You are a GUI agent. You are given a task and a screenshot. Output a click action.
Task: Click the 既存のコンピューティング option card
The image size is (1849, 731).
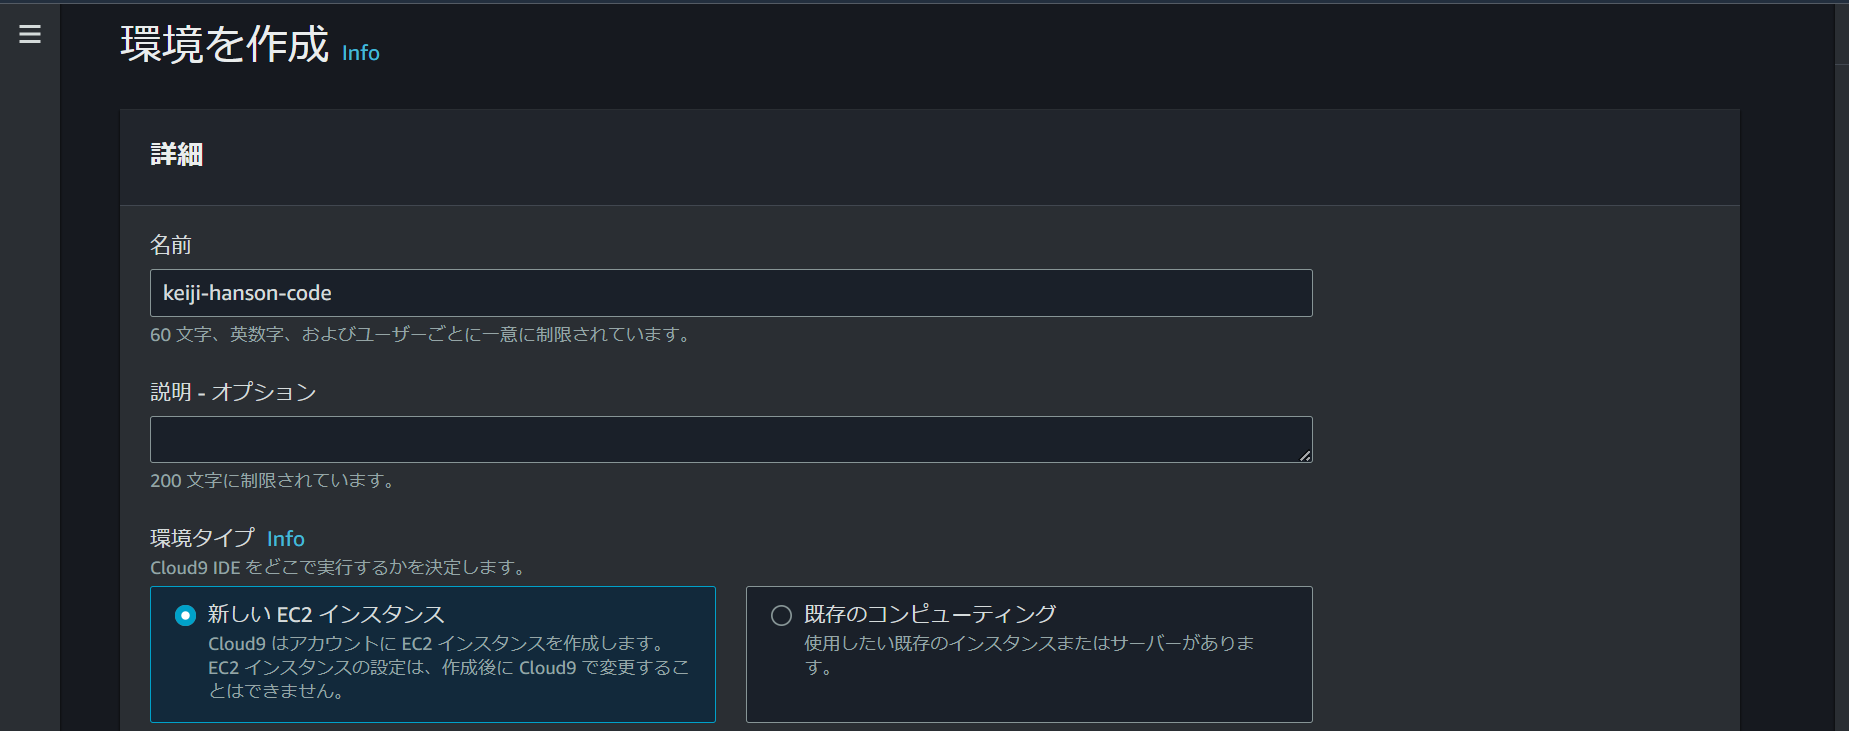pos(1029,655)
